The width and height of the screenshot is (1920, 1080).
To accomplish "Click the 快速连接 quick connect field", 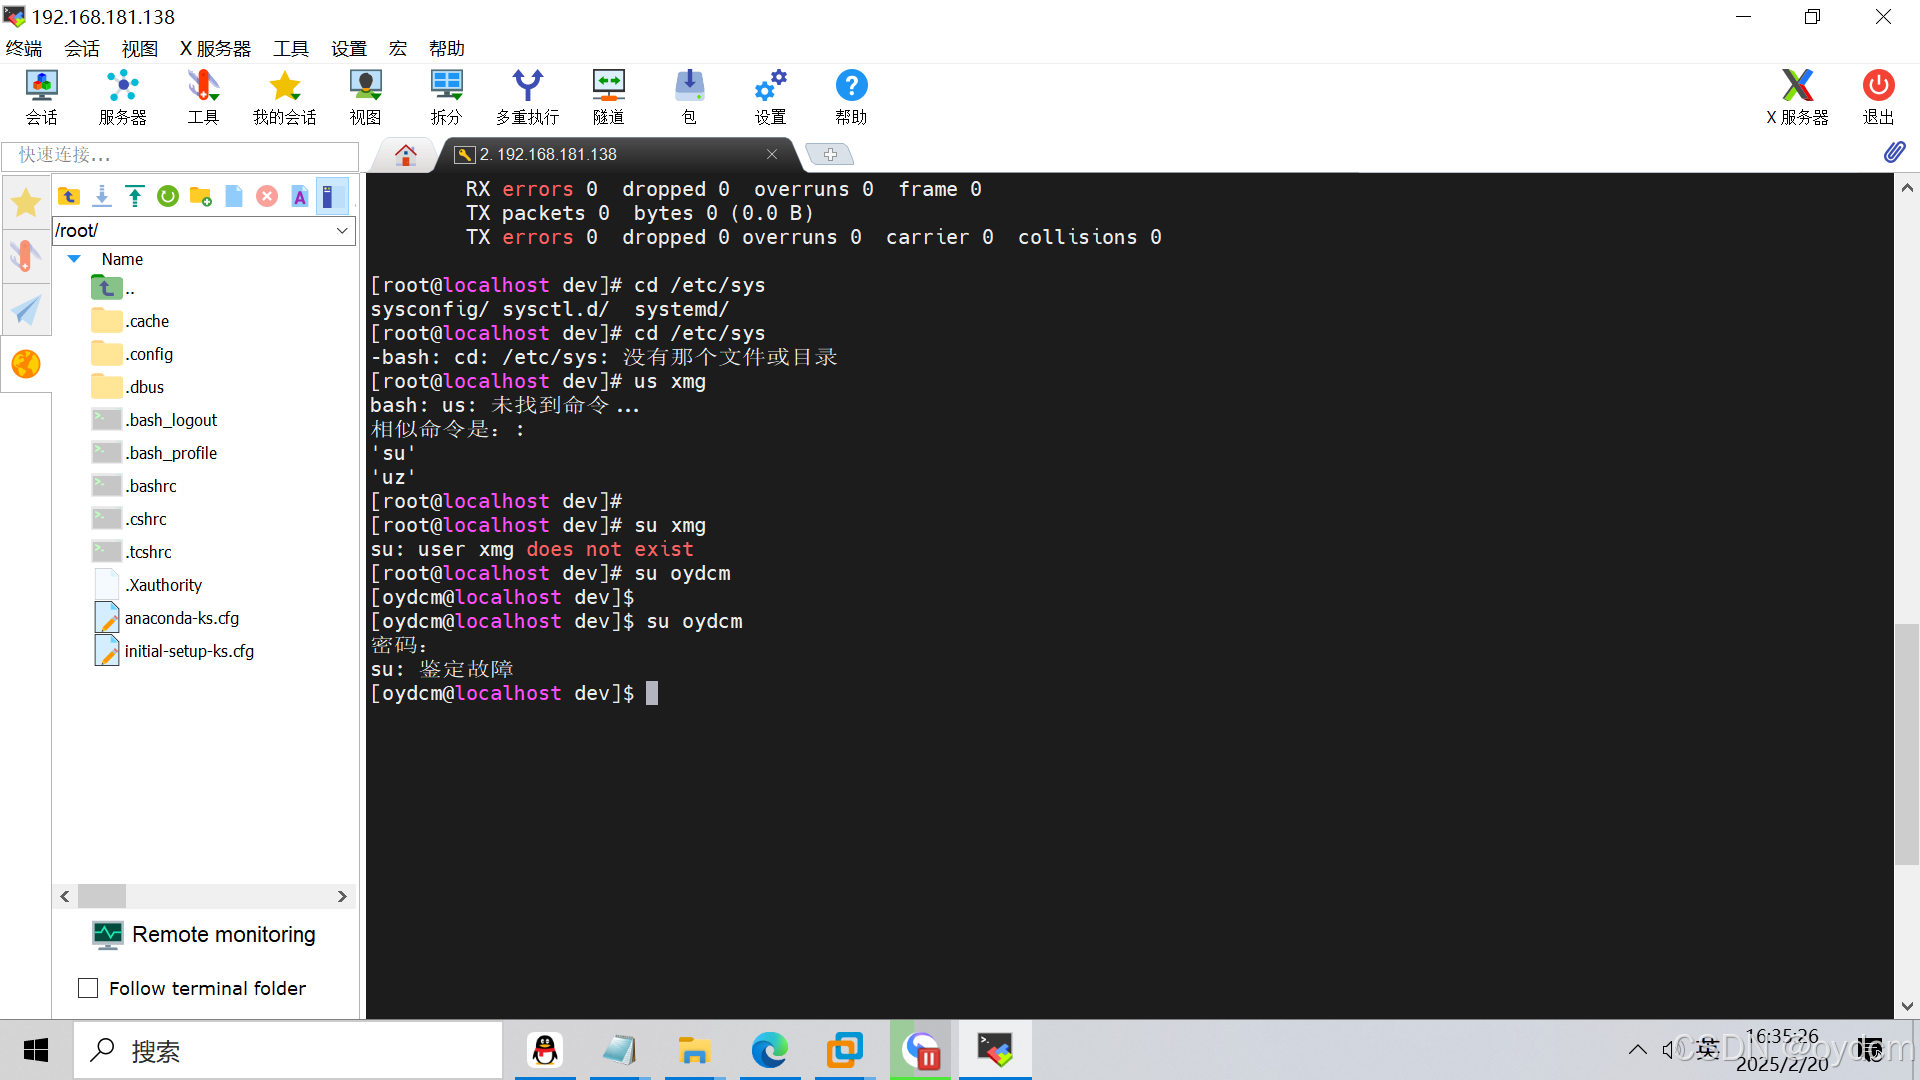I will click(180, 155).
